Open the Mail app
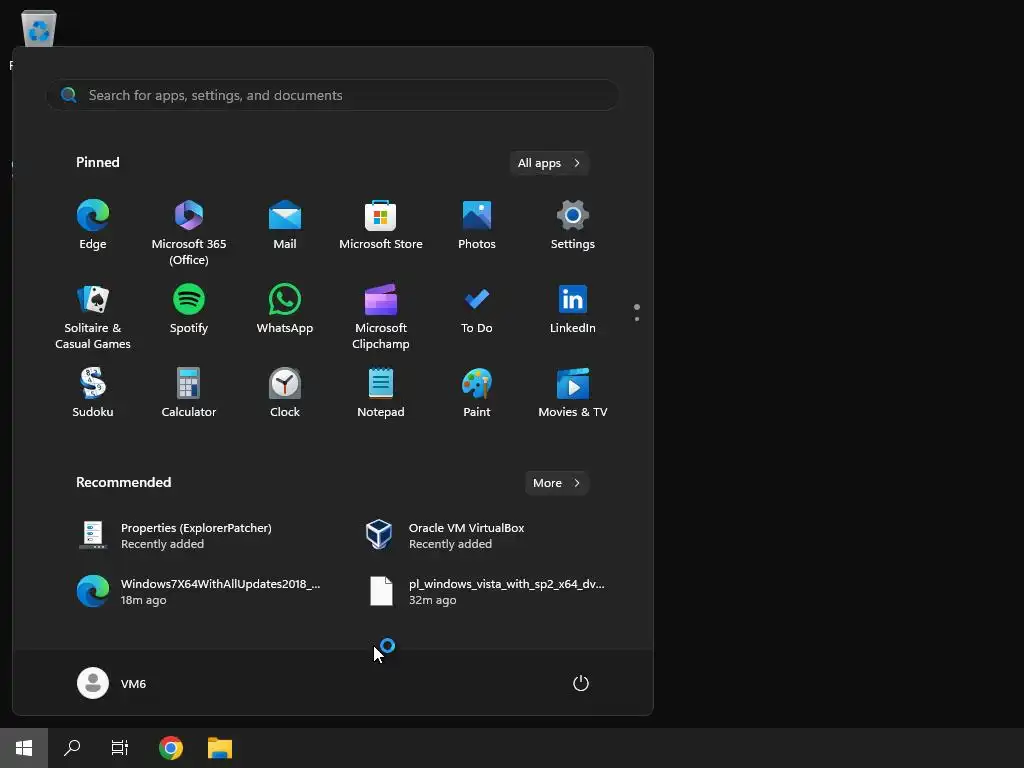 pyautogui.click(x=285, y=225)
